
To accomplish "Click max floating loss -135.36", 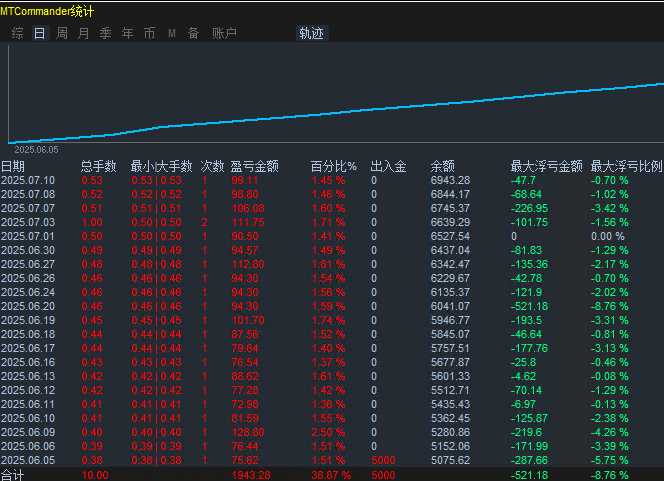I will point(529,264).
